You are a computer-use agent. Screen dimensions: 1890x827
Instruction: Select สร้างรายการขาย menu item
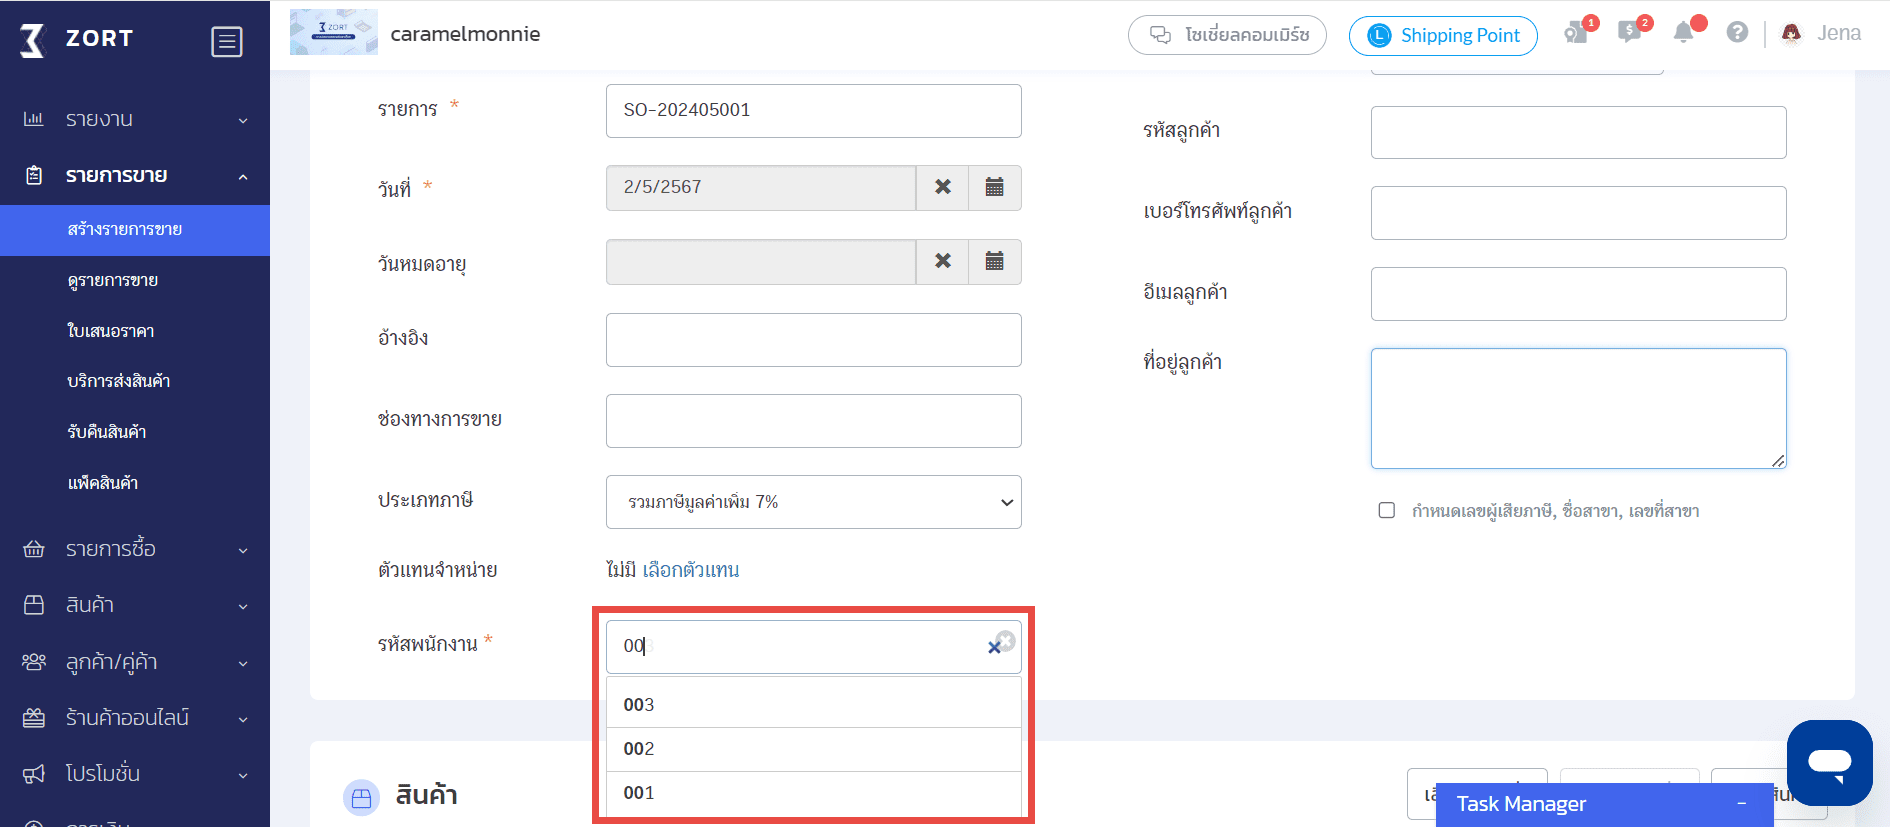pyautogui.click(x=135, y=230)
